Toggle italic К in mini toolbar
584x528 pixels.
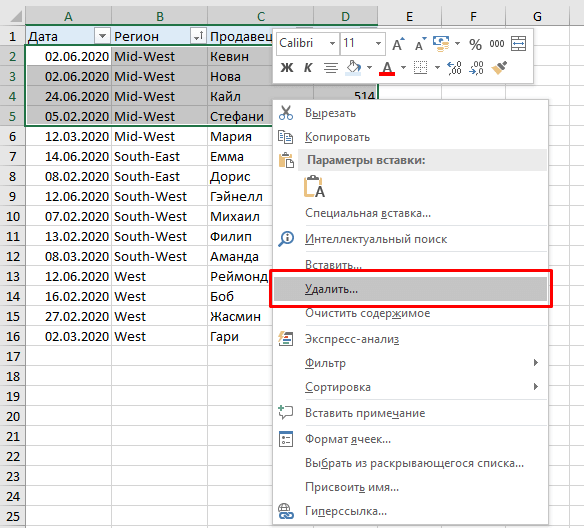308,68
